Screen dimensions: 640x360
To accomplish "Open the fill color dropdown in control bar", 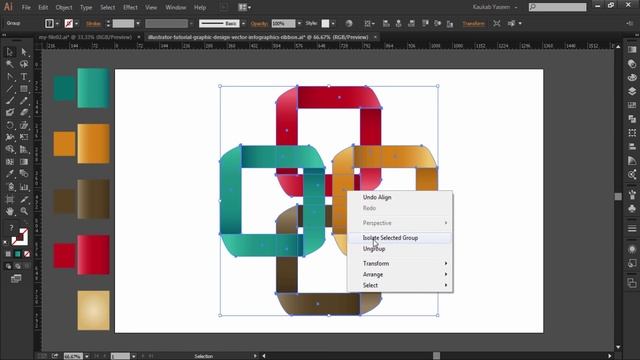I will coord(57,24).
